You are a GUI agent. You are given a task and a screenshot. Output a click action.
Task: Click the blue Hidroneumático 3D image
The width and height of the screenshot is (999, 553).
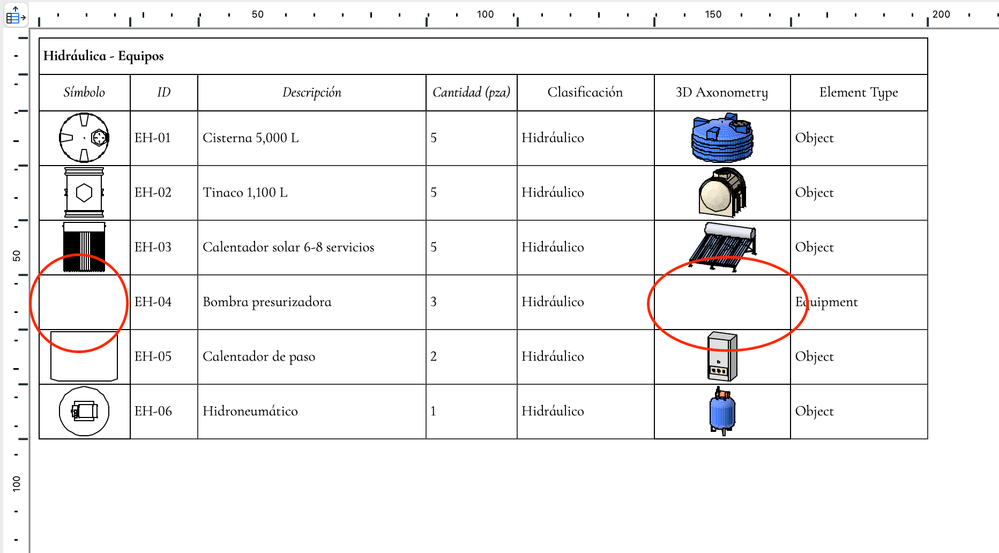722,411
